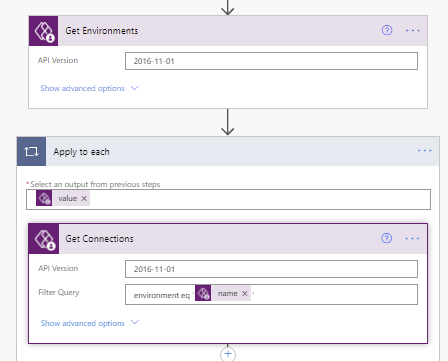Click the Apply to each loop icon
The image size is (448, 361).
tap(31, 152)
